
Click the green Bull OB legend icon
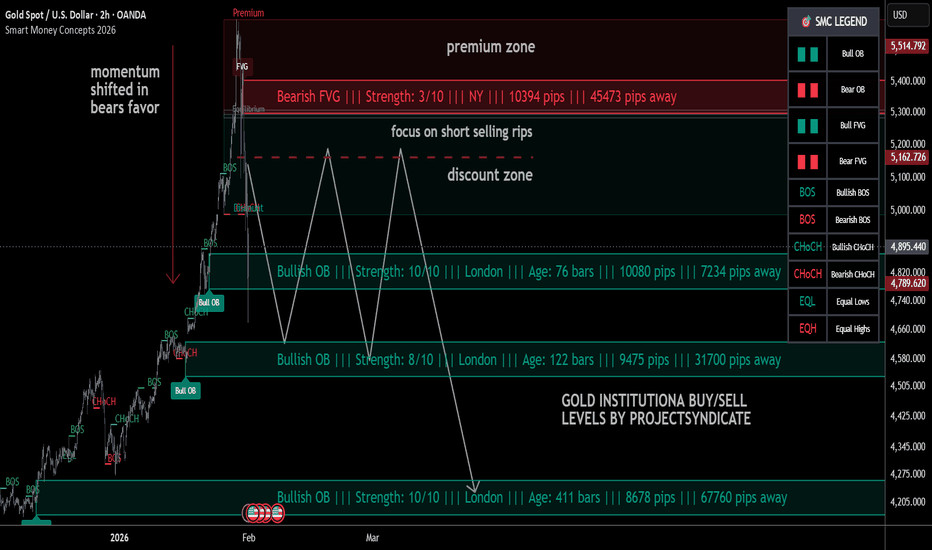(807, 55)
